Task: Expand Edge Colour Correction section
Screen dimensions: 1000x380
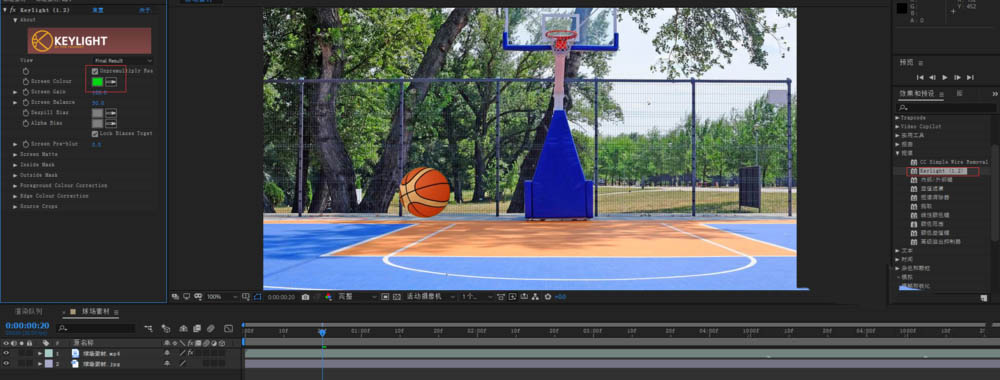Action: [15, 196]
